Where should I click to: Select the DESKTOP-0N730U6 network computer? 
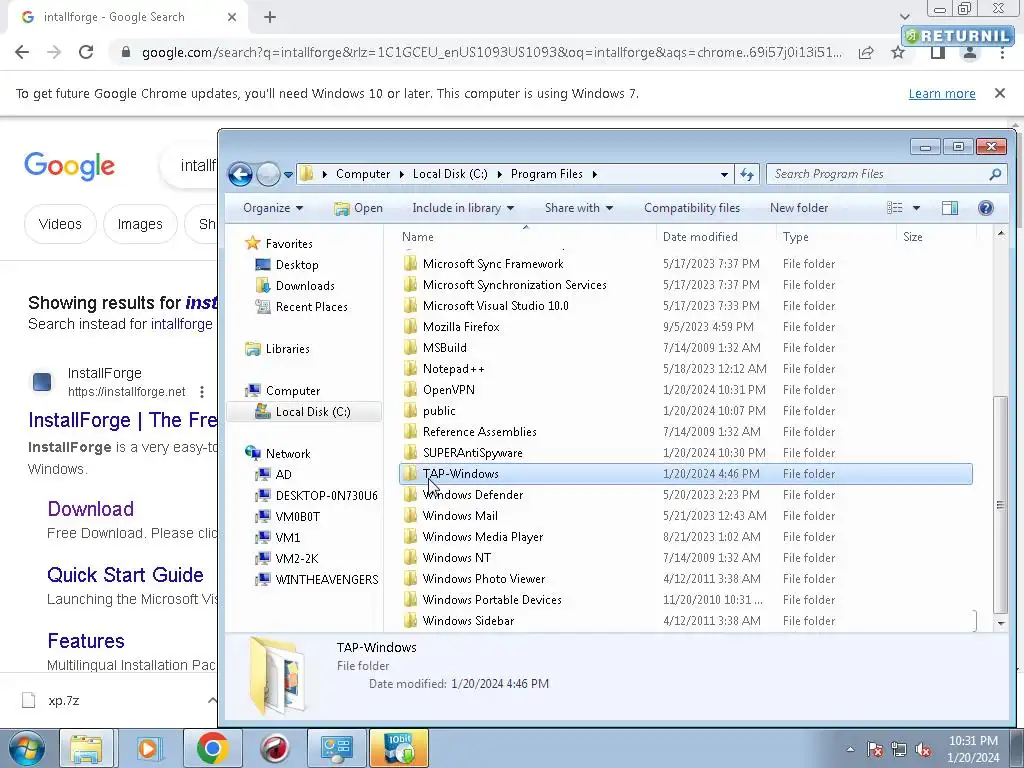click(326, 495)
